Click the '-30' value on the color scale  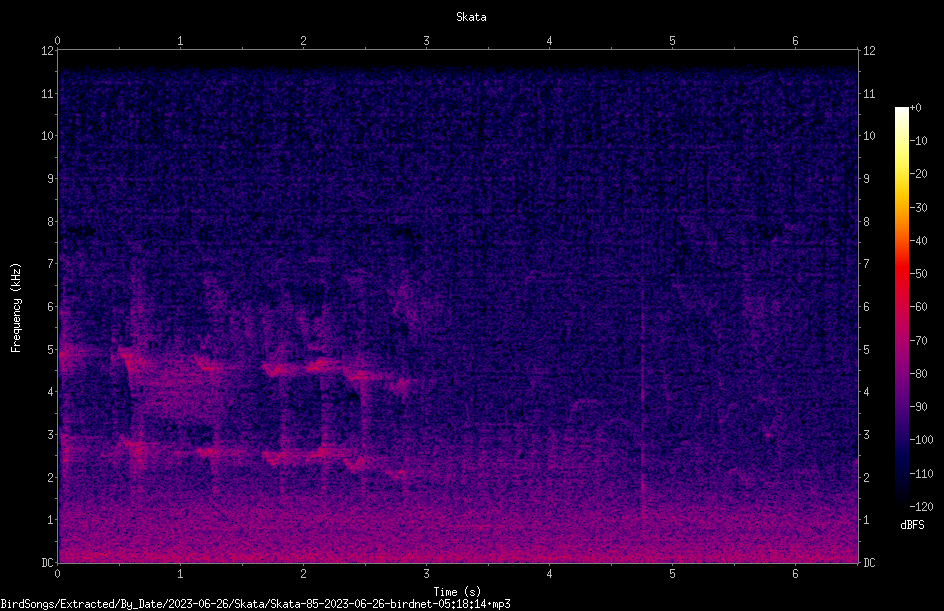pyautogui.click(x=918, y=207)
